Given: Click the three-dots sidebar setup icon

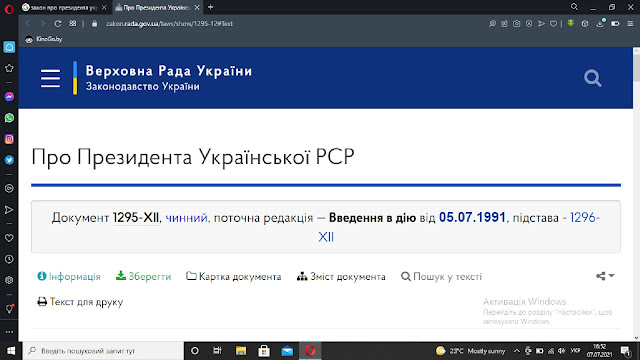Looking at the screenshot, I should coord(9,332).
